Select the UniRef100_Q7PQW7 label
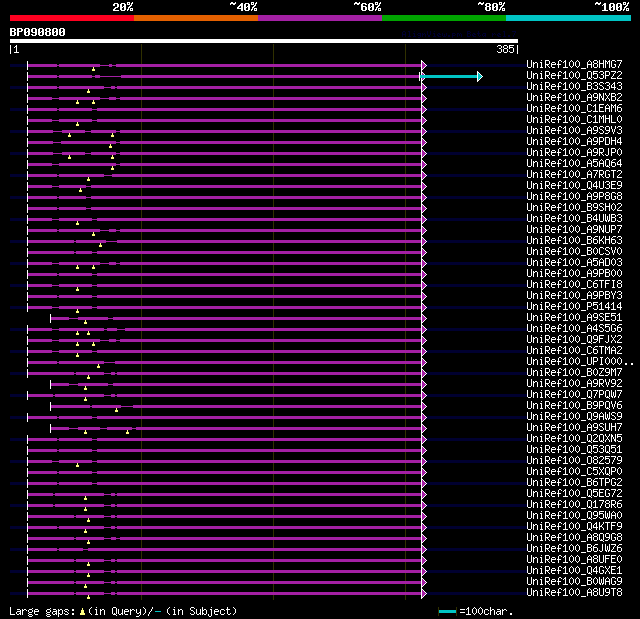The height and width of the screenshot is (619, 640). [574, 395]
